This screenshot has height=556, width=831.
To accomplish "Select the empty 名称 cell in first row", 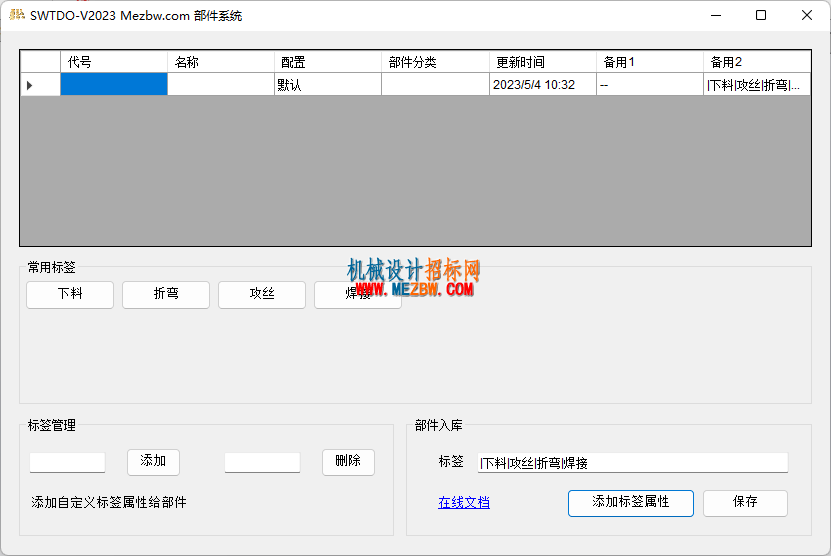I will click(x=221, y=85).
